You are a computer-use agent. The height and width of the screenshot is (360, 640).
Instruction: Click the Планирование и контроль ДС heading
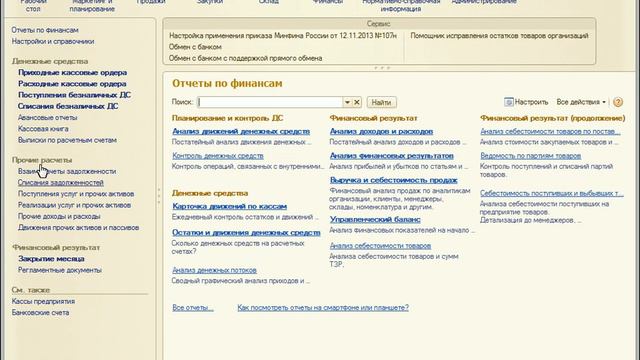(227, 118)
